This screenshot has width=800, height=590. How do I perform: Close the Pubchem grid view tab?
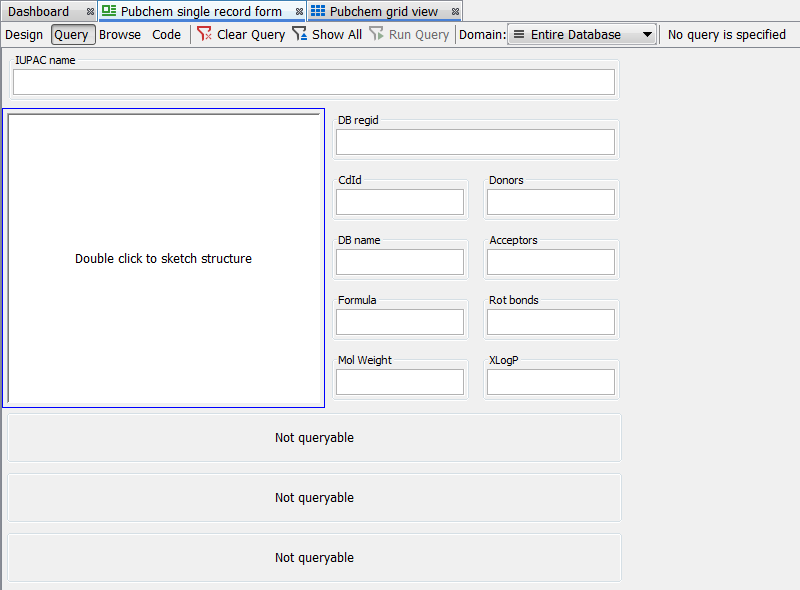(x=455, y=12)
